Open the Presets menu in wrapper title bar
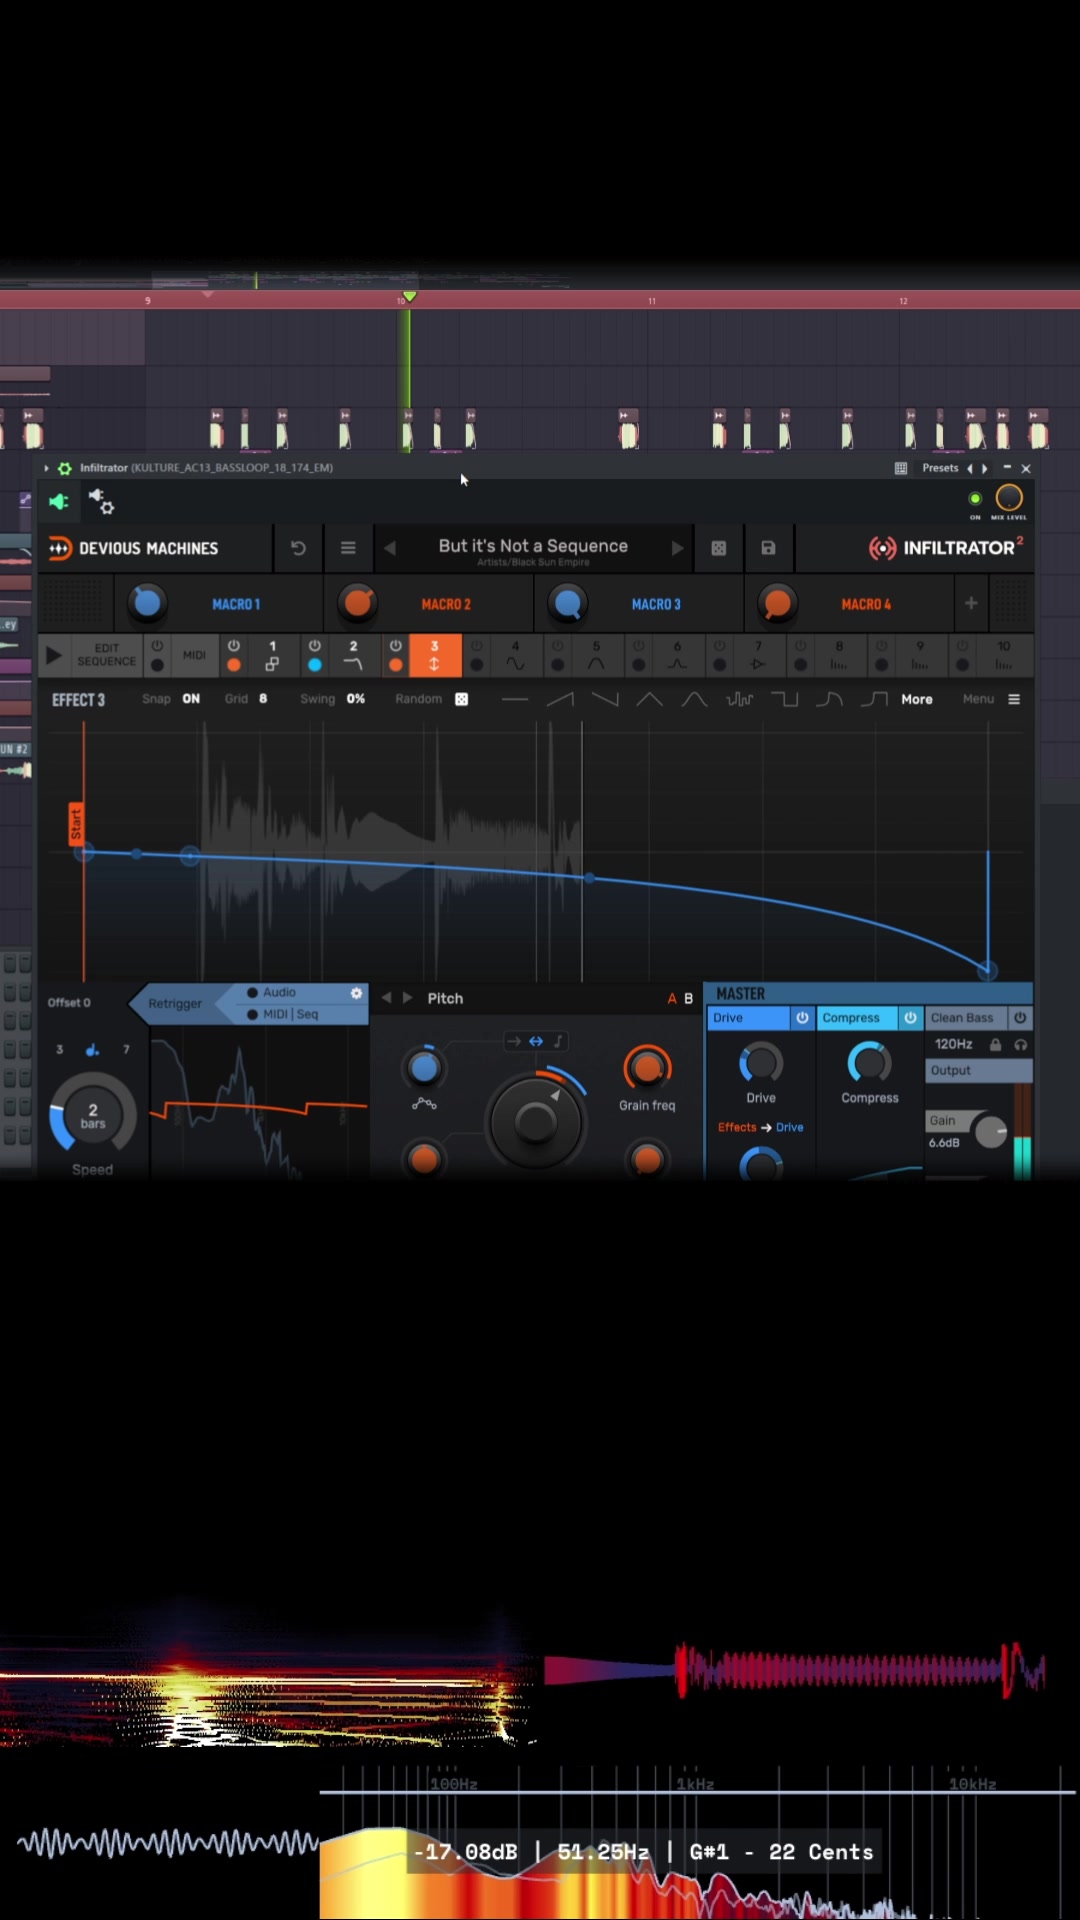 pyautogui.click(x=940, y=468)
